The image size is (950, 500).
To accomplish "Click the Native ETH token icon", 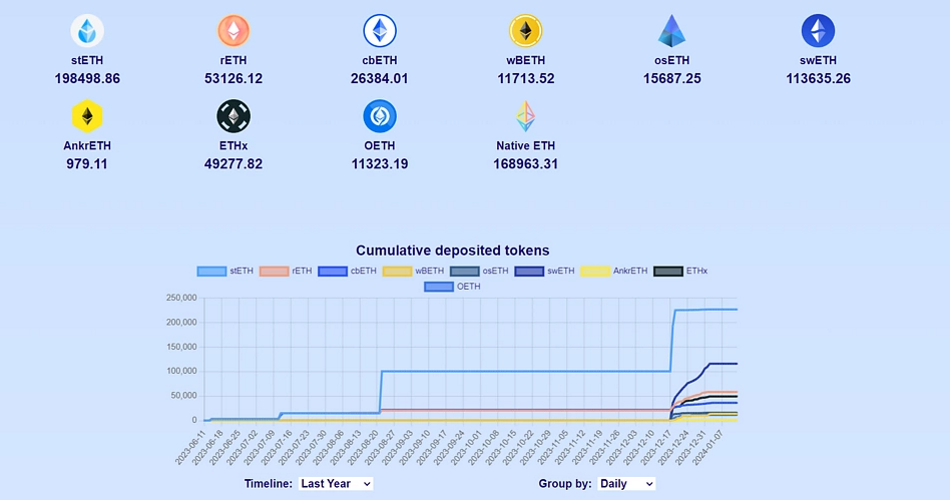I will [525, 116].
